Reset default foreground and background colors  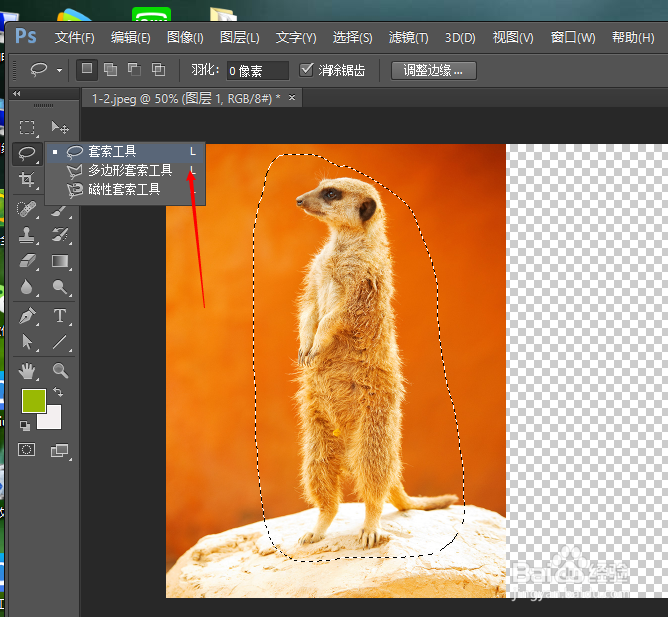click(25, 425)
